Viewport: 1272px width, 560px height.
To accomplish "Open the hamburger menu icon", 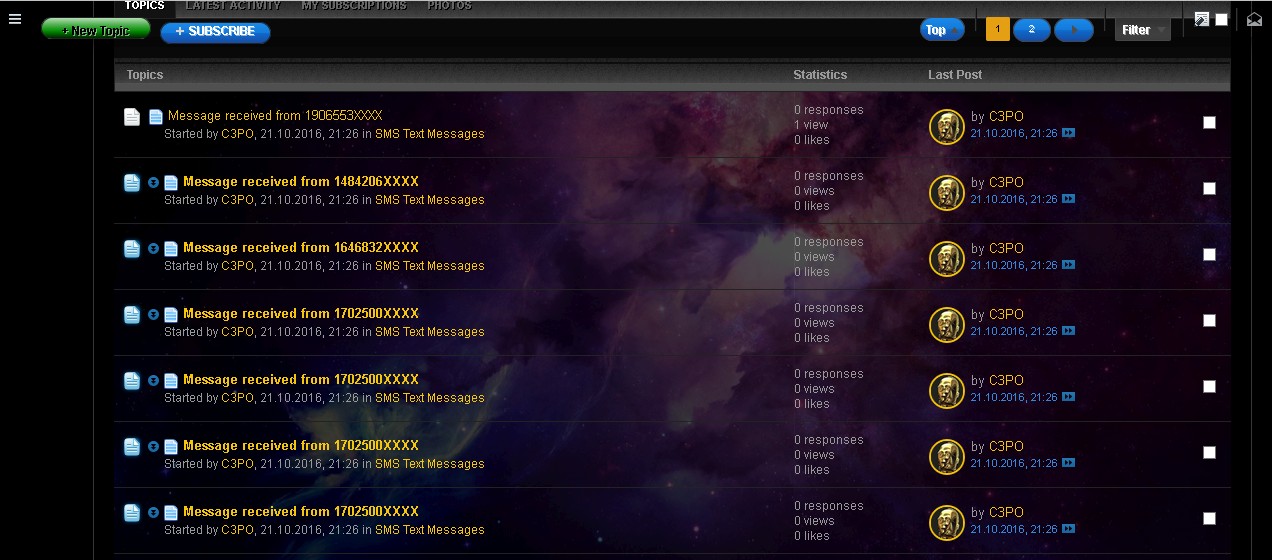I will tap(15, 19).
